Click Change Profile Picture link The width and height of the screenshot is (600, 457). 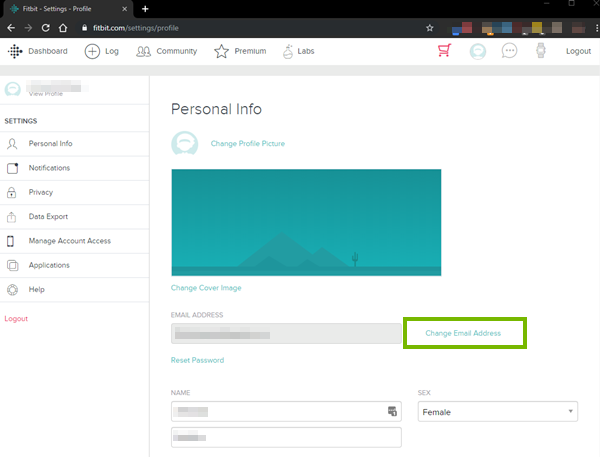(x=248, y=144)
